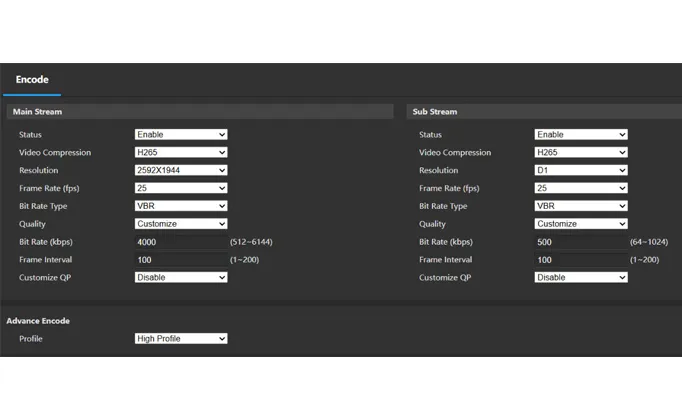Image resolution: width=682 pixels, height=420 pixels.
Task: Choose Sub Stream Frame Rate dropdown
Action: [x=581, y=188]
